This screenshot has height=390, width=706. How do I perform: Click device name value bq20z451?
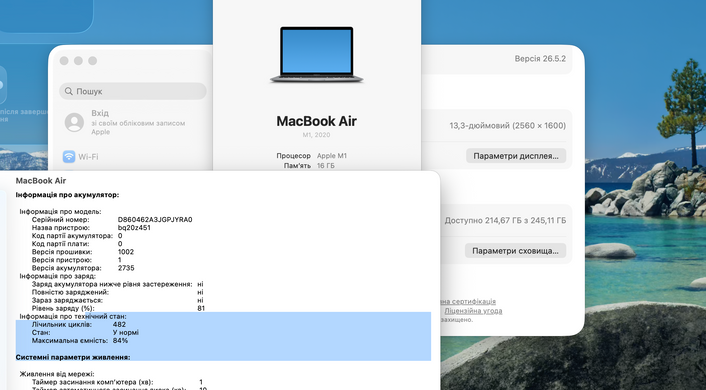pyautogui.click(x=134, y=228)
